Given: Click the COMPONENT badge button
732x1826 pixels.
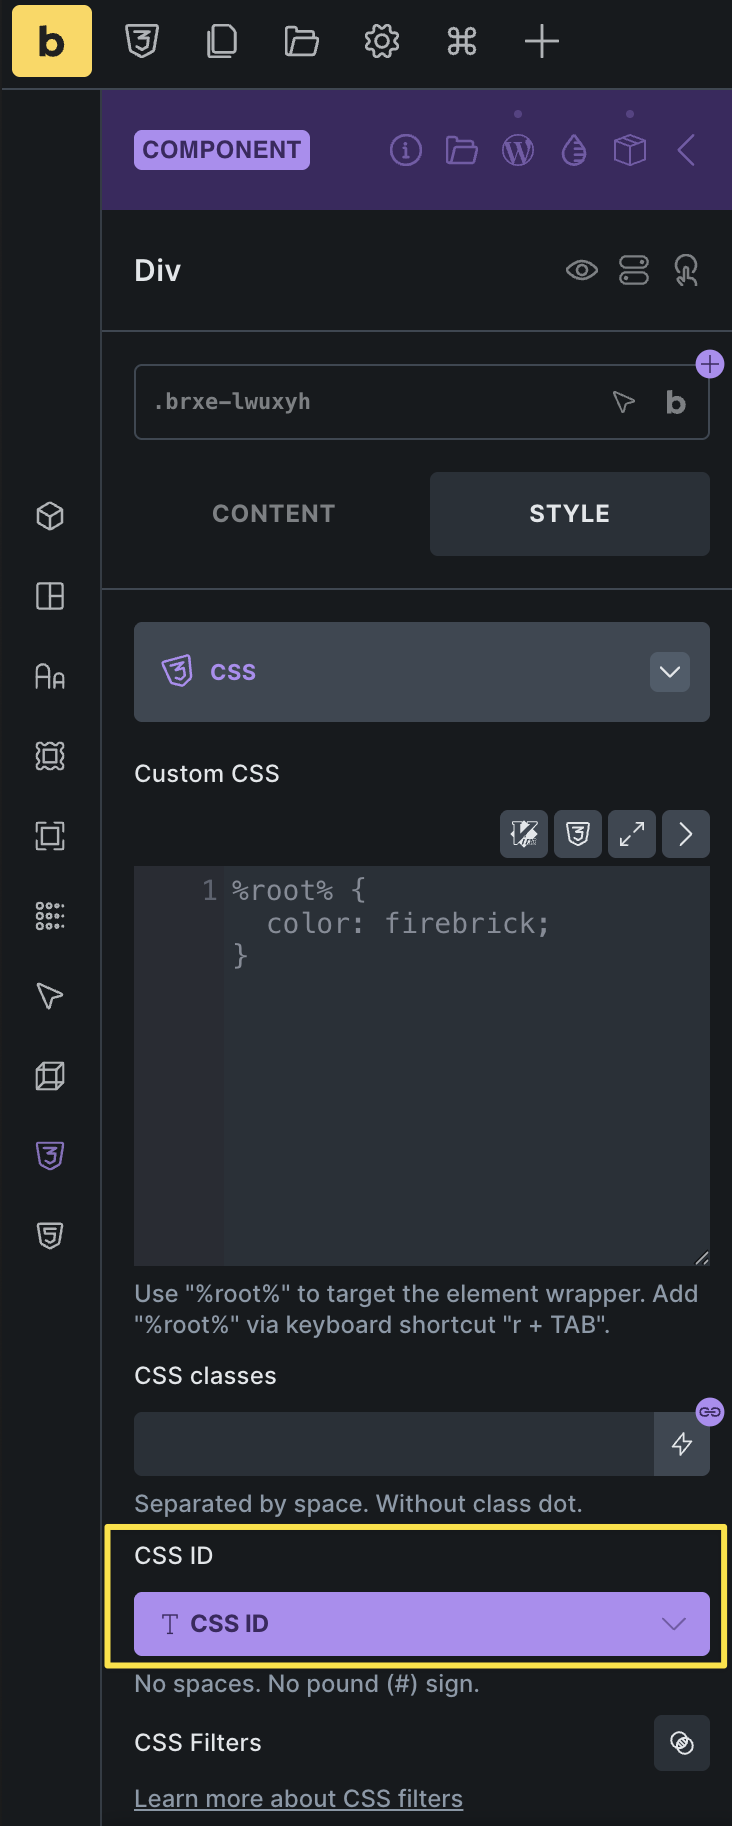Looking at the screenshot, I should [x=222, y=150].
